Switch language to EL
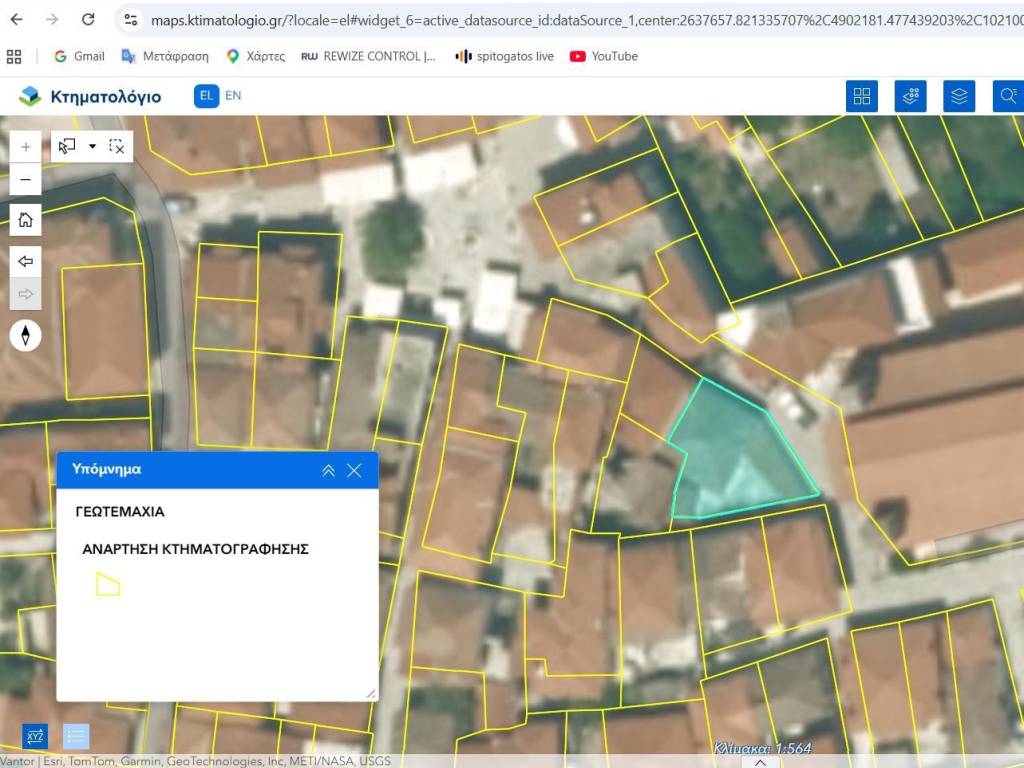Image resolution: width=1024 pixels, height=768 pixels. click(206, 96)
